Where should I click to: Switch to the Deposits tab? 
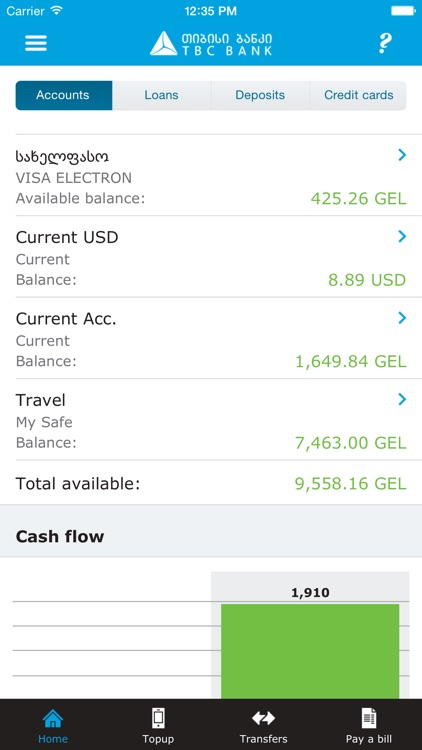(260, 95)
